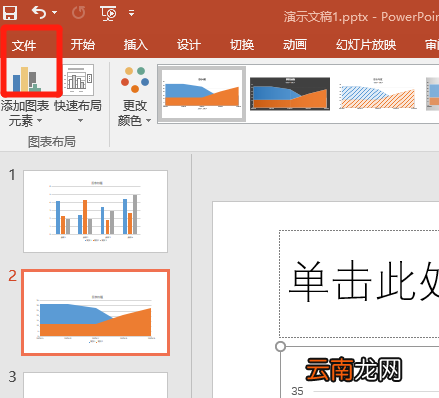Expand the 添加图表元素 dropdown arrow
The height and width of the screenshot is (398, 439).
point(39,120)
